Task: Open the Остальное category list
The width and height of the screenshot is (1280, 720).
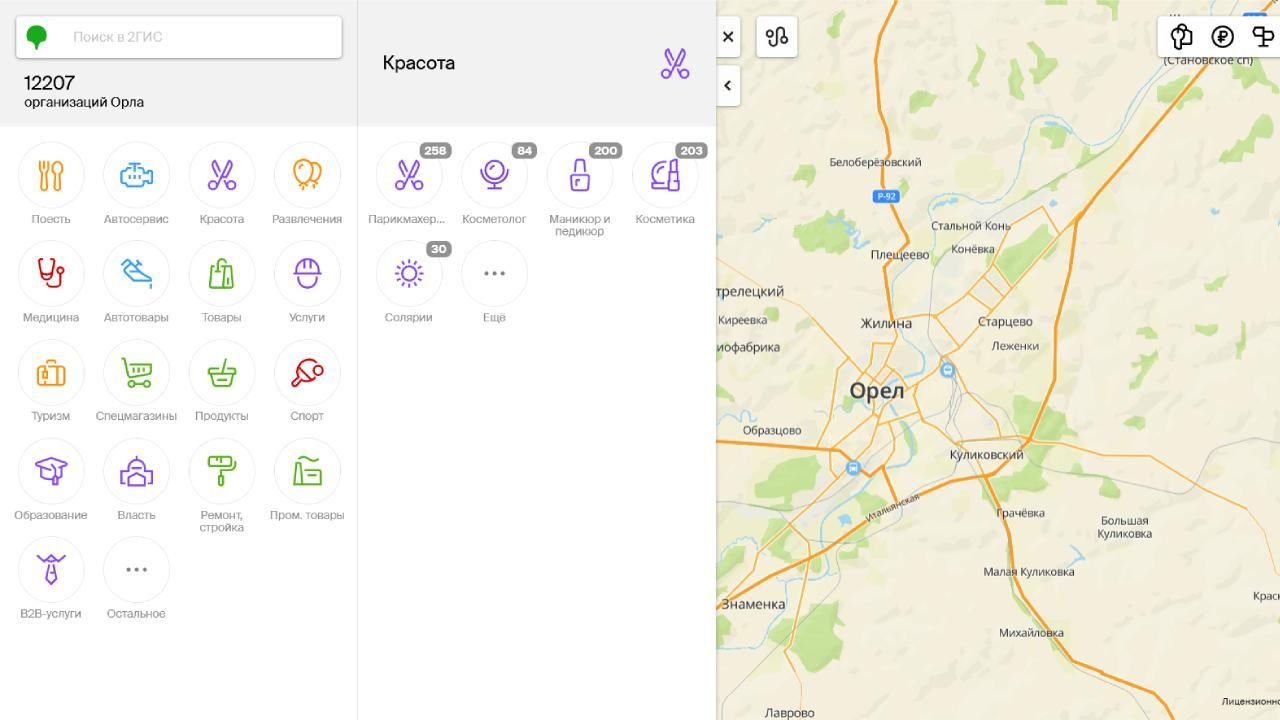Action: (136, 568)
